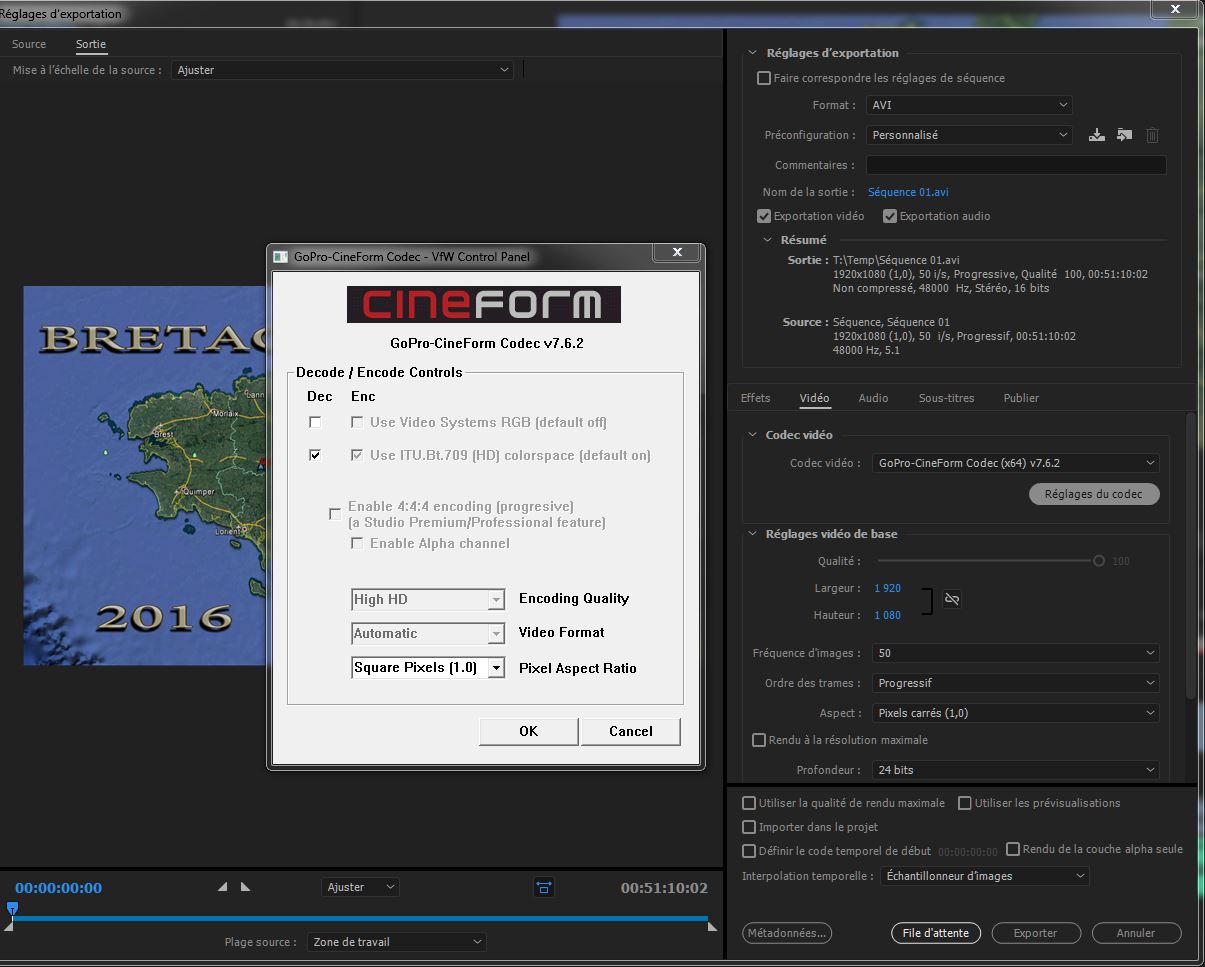Open Codec vidéo dropdown

[x=1015, y=463]
